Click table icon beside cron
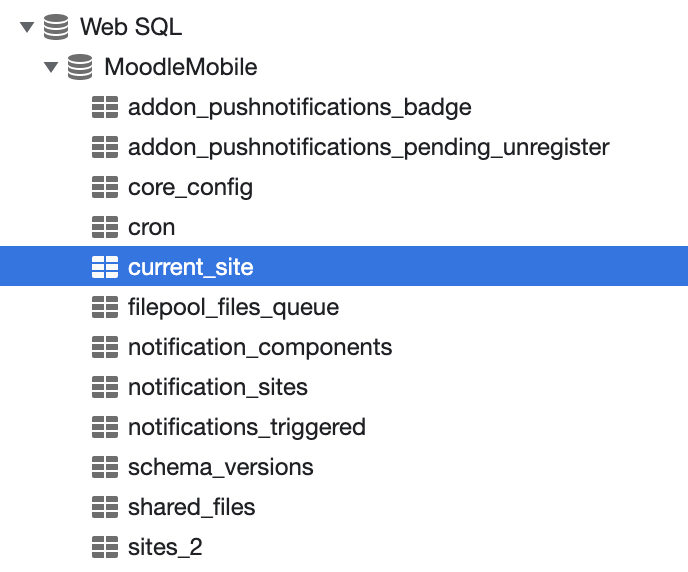688x572 pixels. tap(105, 227)
